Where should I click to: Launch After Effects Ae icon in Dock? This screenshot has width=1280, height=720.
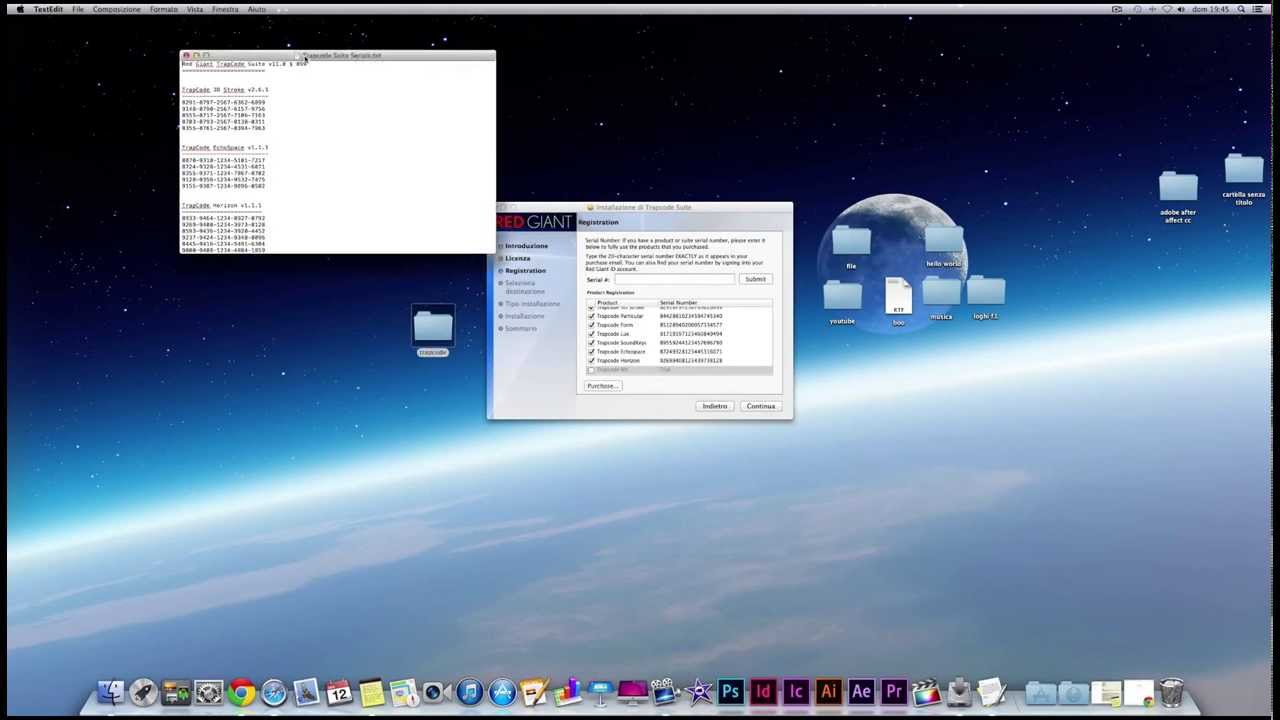[x=861, y=692]
